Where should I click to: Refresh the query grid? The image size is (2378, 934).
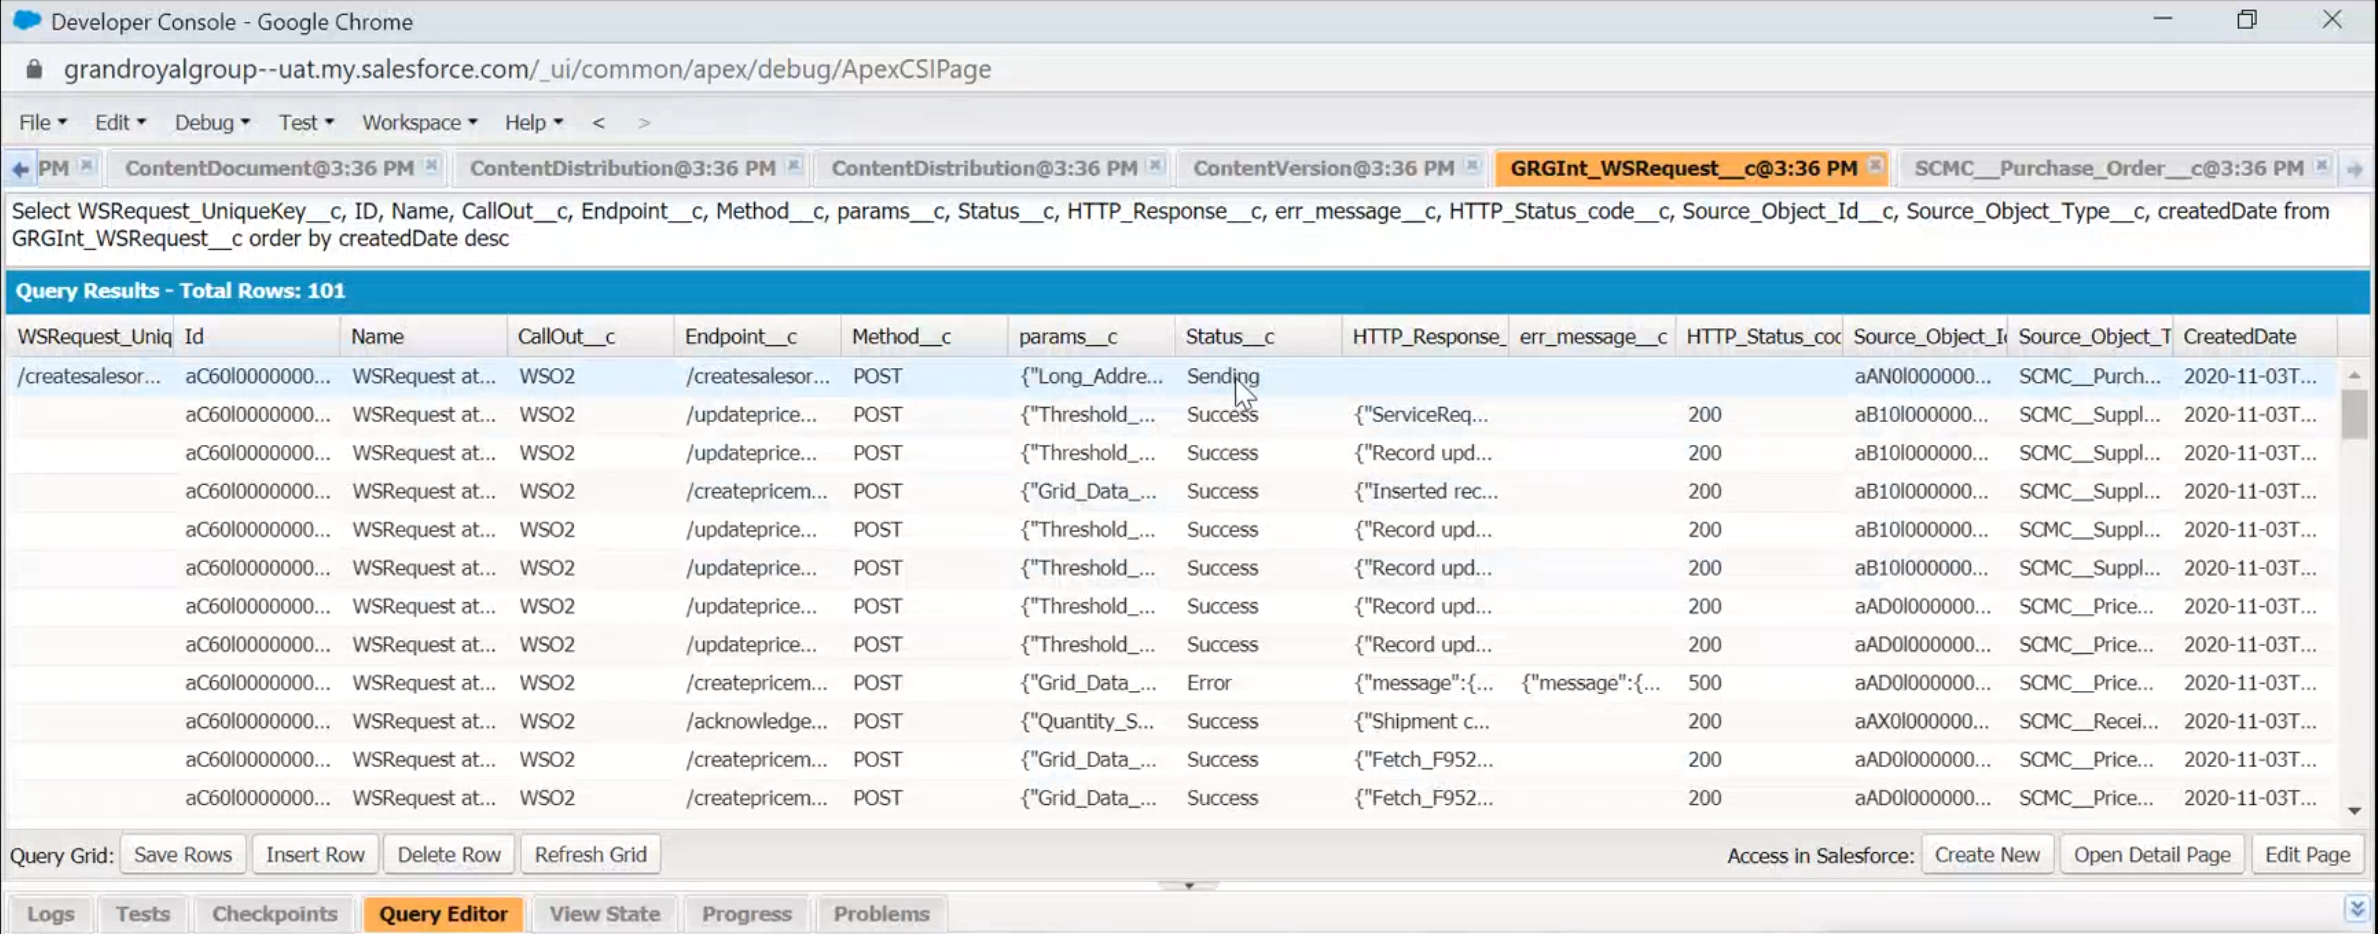[590, 855]
